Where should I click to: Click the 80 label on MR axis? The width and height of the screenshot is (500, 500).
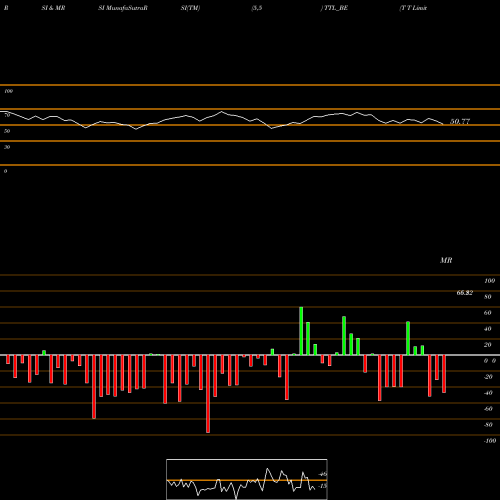[x=488, y=297]
